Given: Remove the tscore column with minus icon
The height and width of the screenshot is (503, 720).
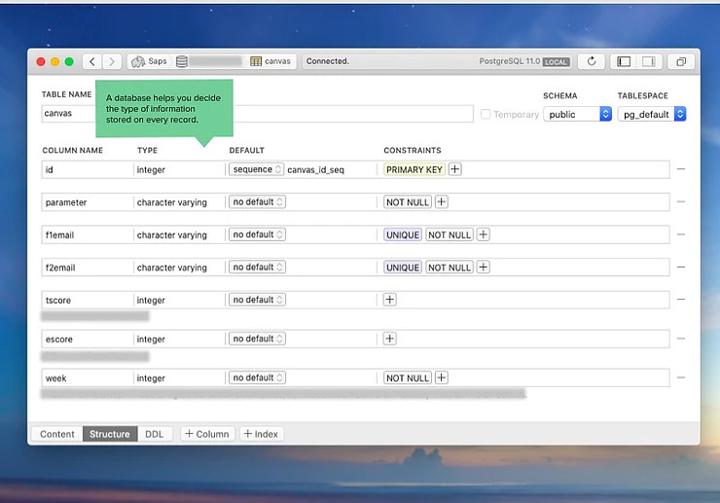Looking at the screenshot, I should (x=681, y=300).
